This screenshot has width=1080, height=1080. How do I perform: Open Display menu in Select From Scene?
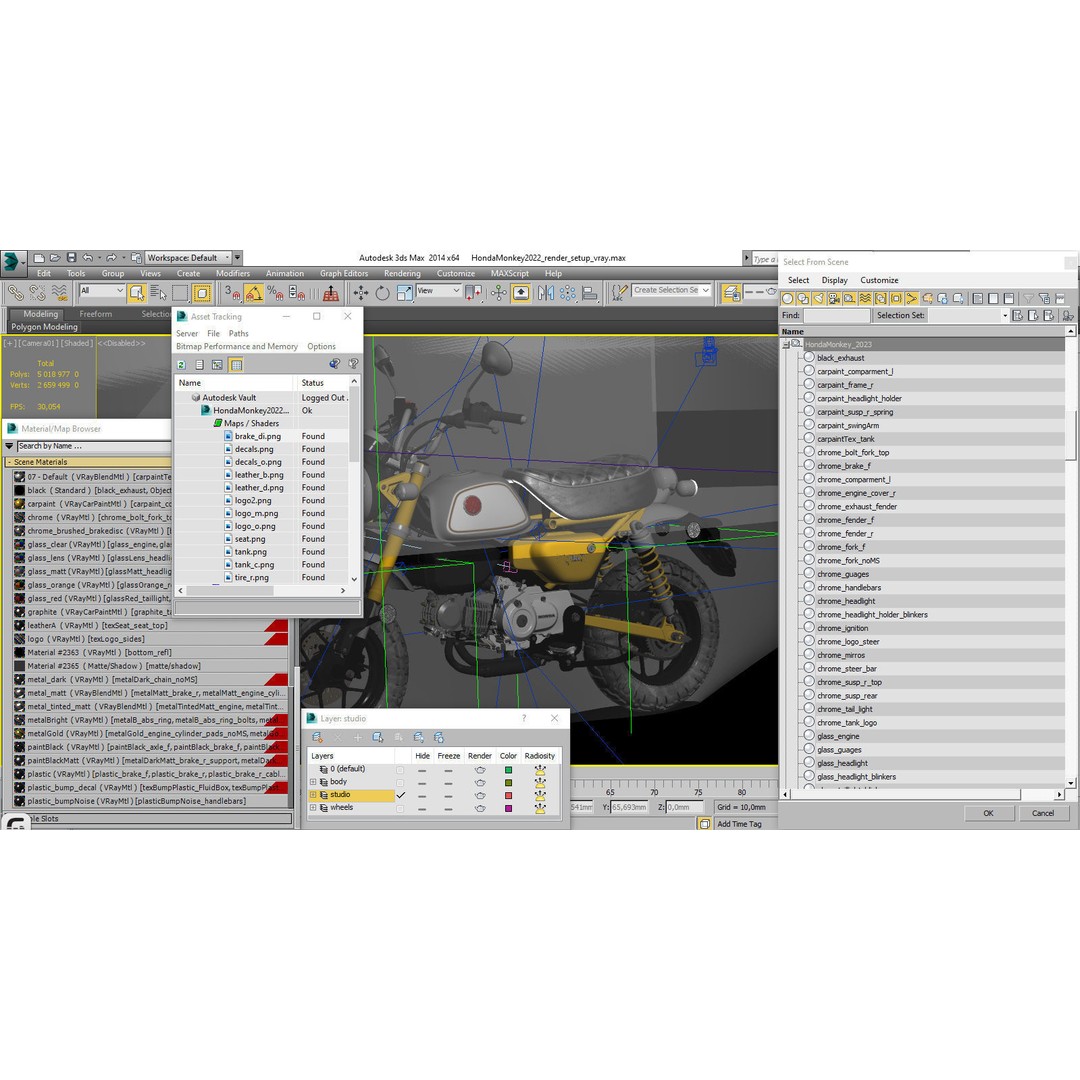point(834,280)
